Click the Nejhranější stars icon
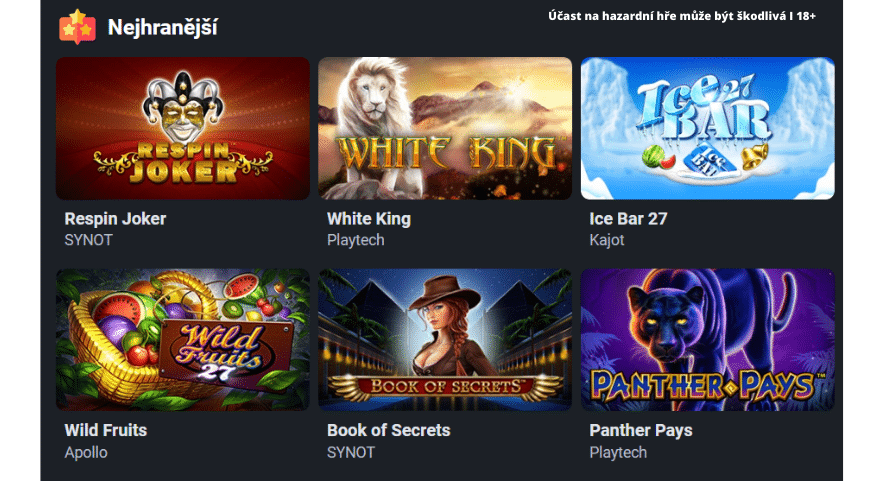Screen dimensions: 877x481 (77, 27)
